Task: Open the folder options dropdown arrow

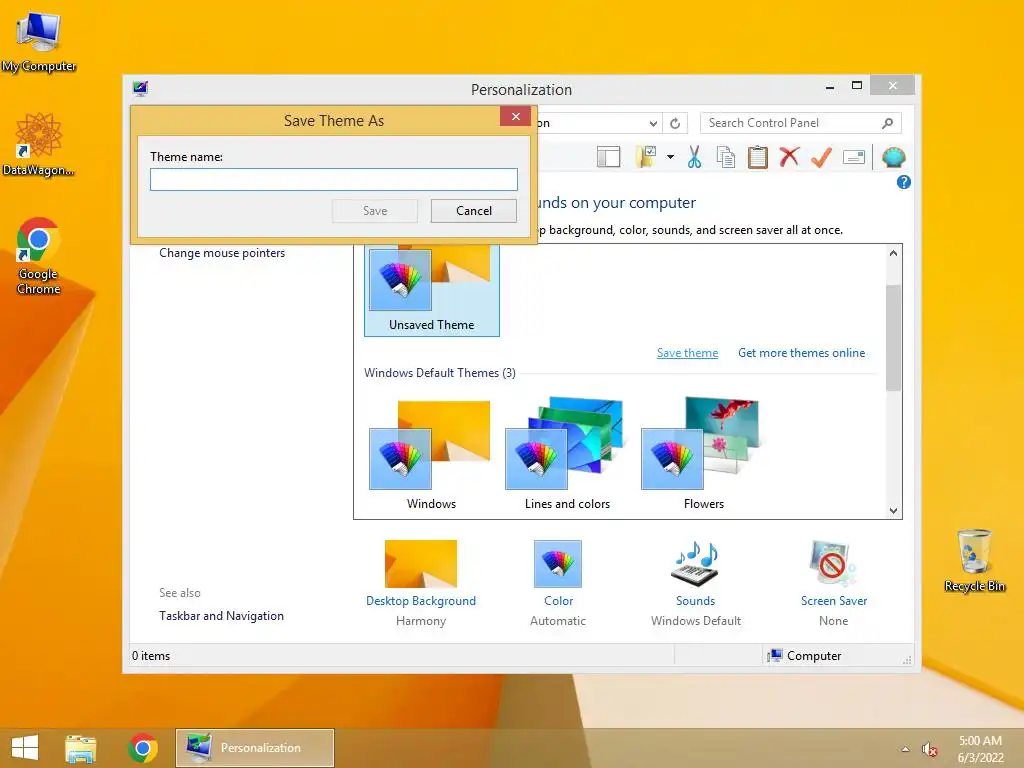Action: (670, 157)
